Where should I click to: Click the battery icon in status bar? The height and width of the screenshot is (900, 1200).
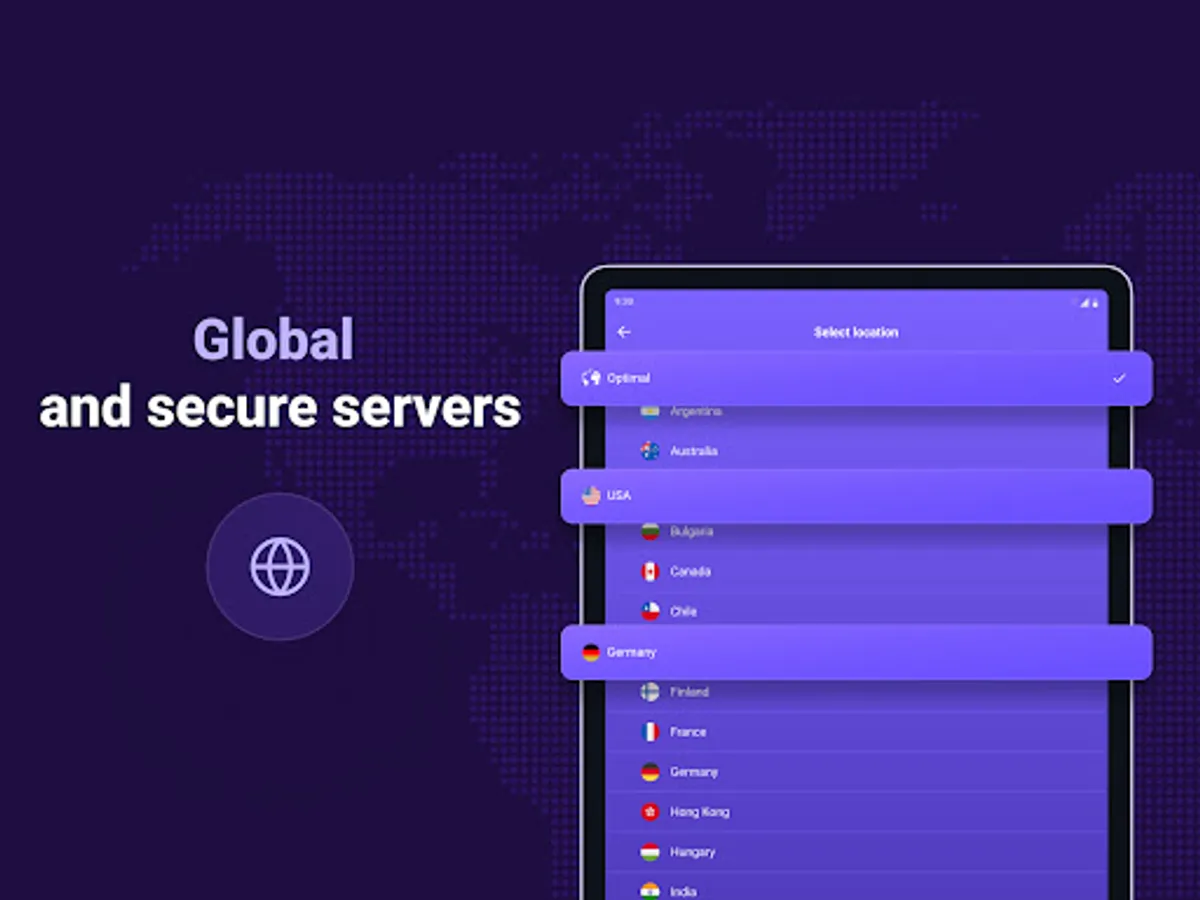1096,301
